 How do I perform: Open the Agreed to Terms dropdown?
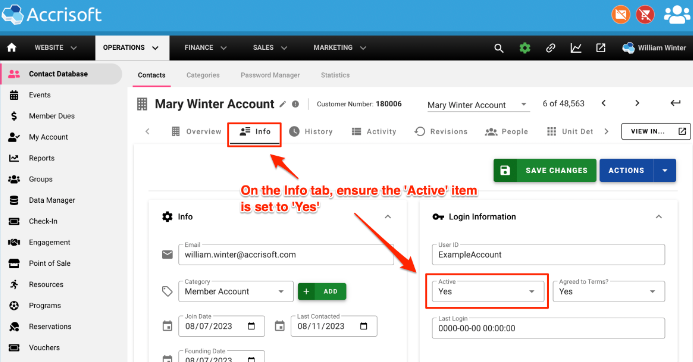pyautogui.click(x=609, y=291)
